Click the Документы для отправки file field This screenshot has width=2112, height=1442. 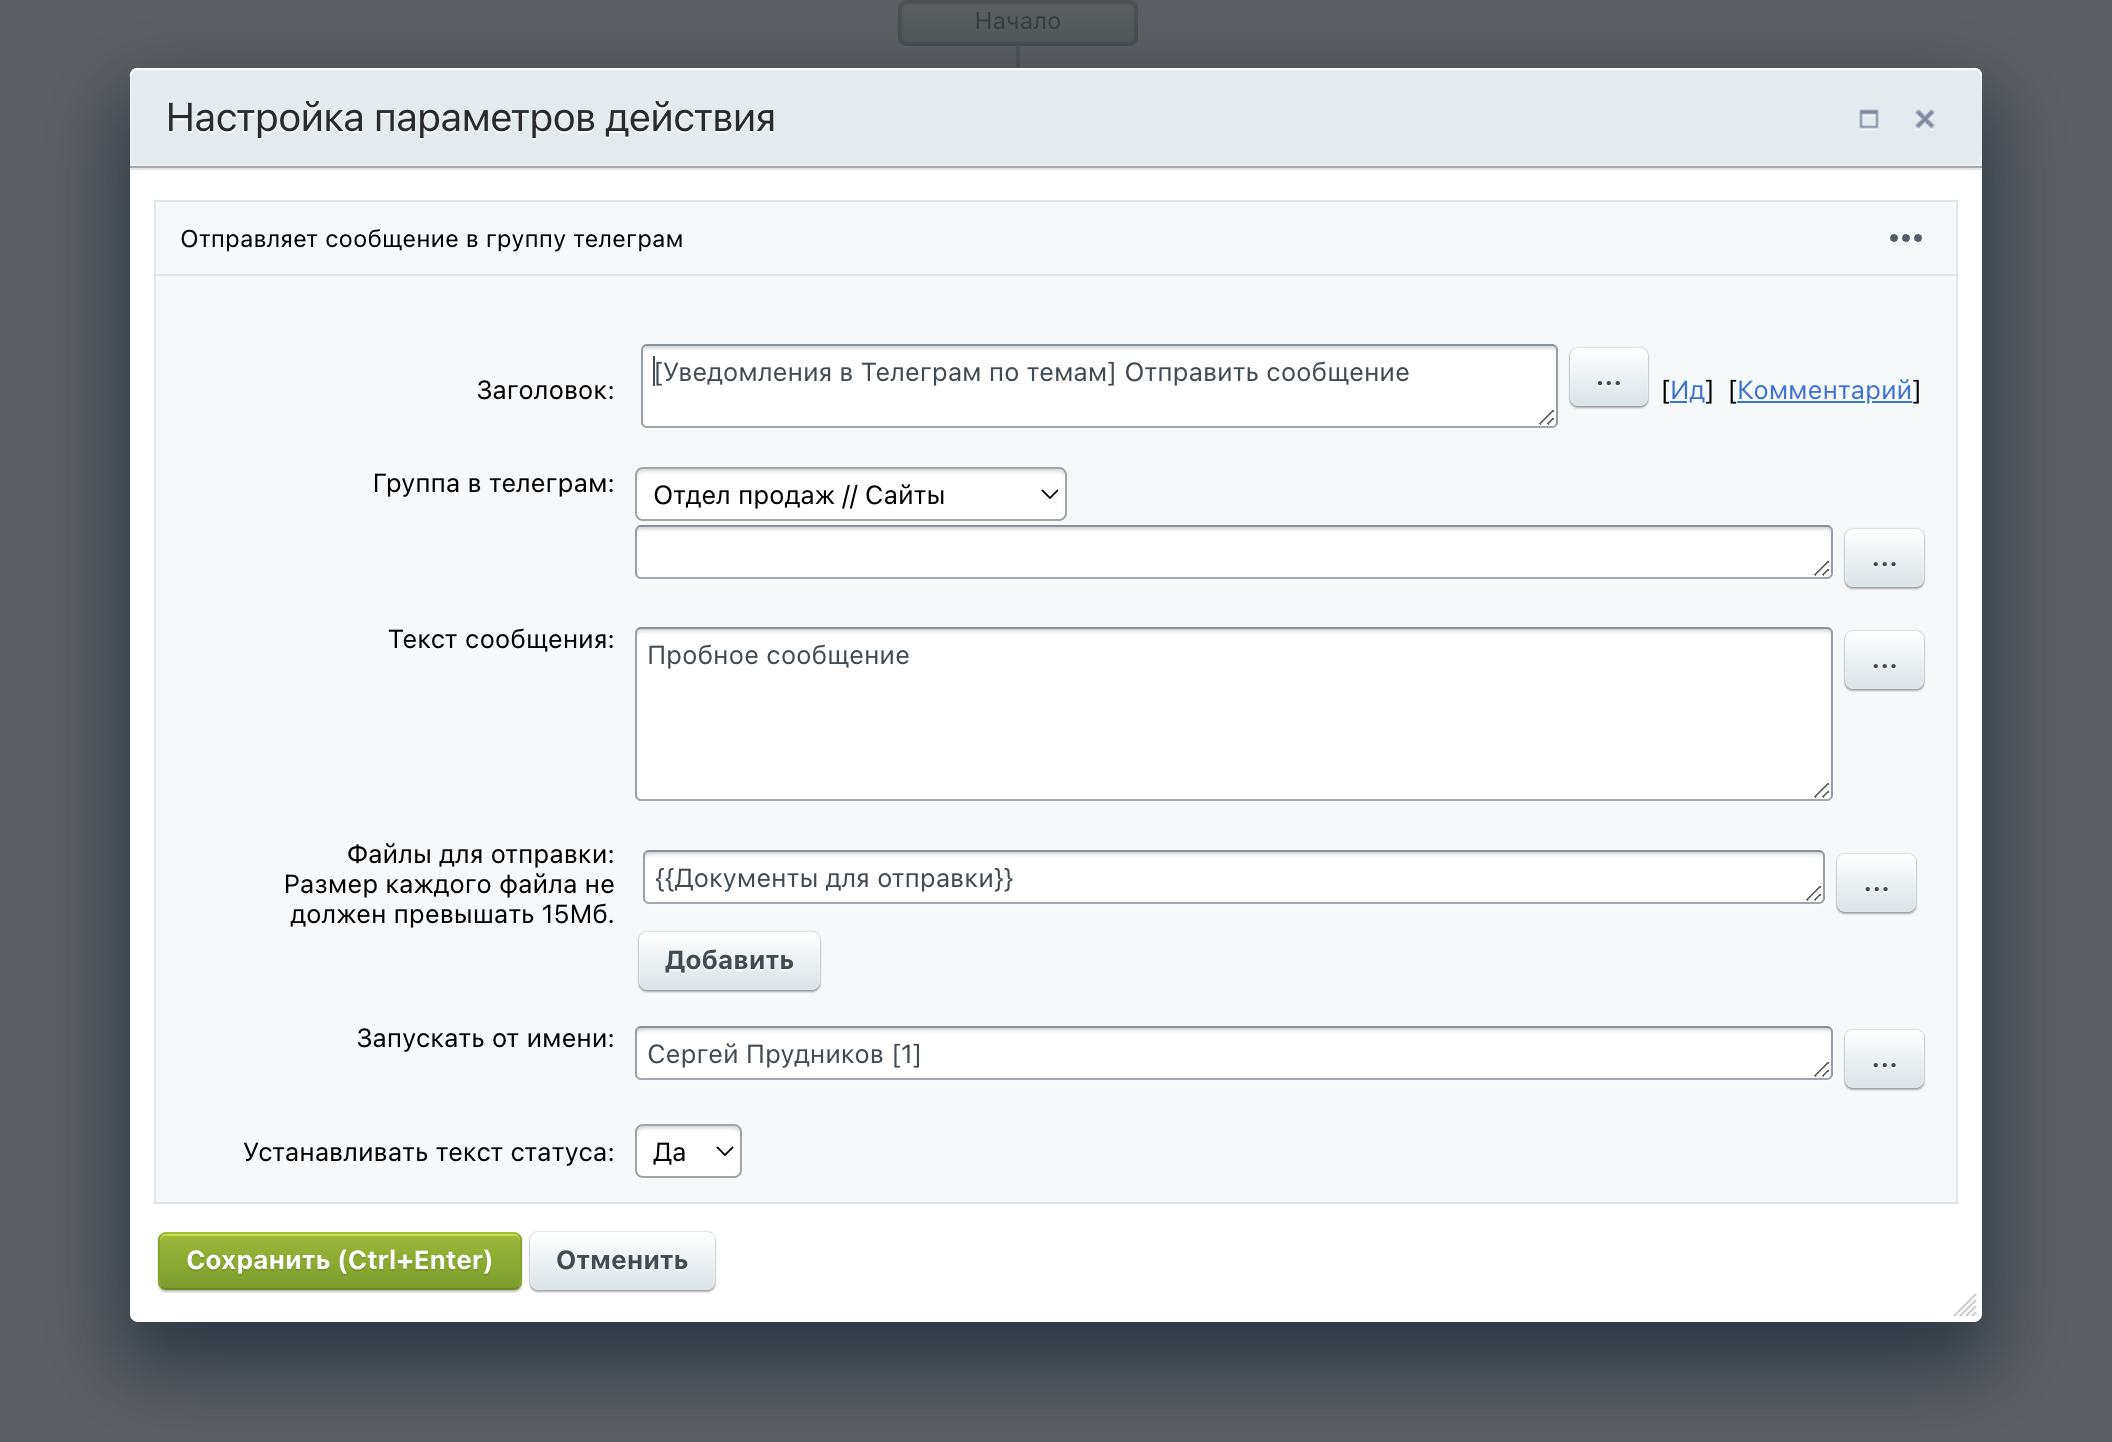(x=1232, y=877)
